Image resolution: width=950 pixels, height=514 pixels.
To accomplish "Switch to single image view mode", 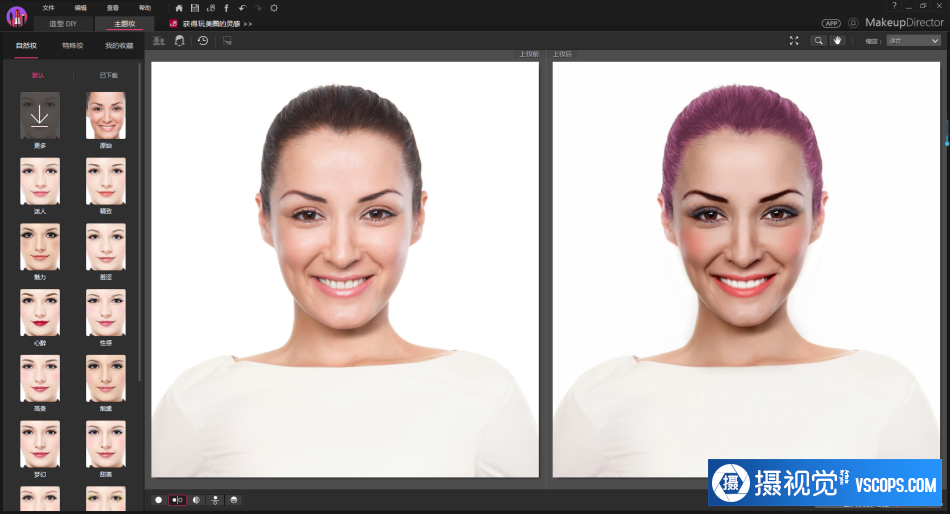I will click(x=159, y=500).
